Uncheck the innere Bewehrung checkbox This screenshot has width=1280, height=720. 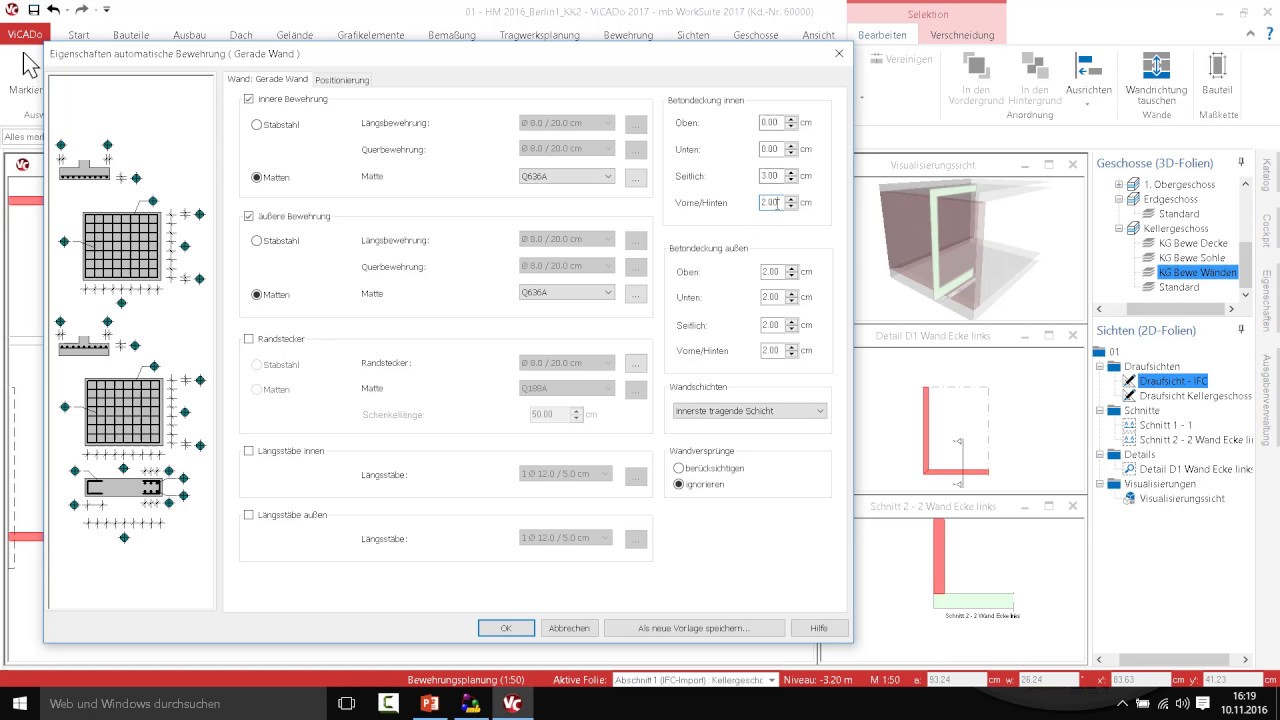(x=249, y=99)
